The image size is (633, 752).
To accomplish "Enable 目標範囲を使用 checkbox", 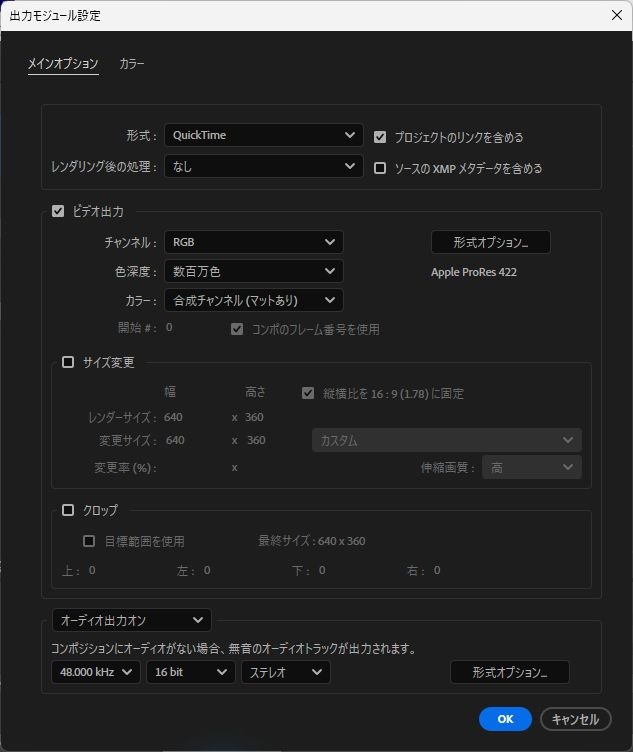I will (89, 541).
